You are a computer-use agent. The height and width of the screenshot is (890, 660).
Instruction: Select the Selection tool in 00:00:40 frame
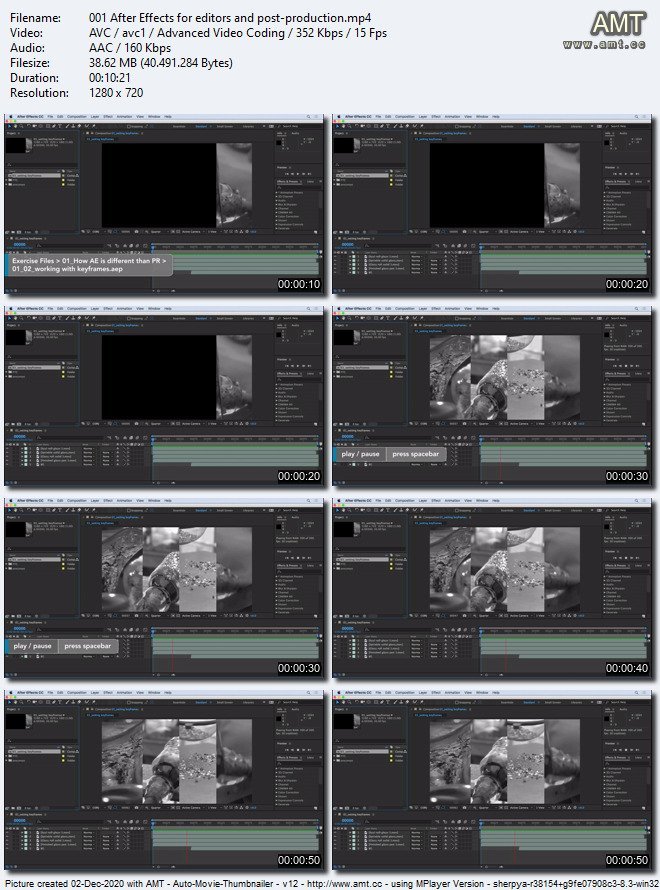click(x=338, y=510)
